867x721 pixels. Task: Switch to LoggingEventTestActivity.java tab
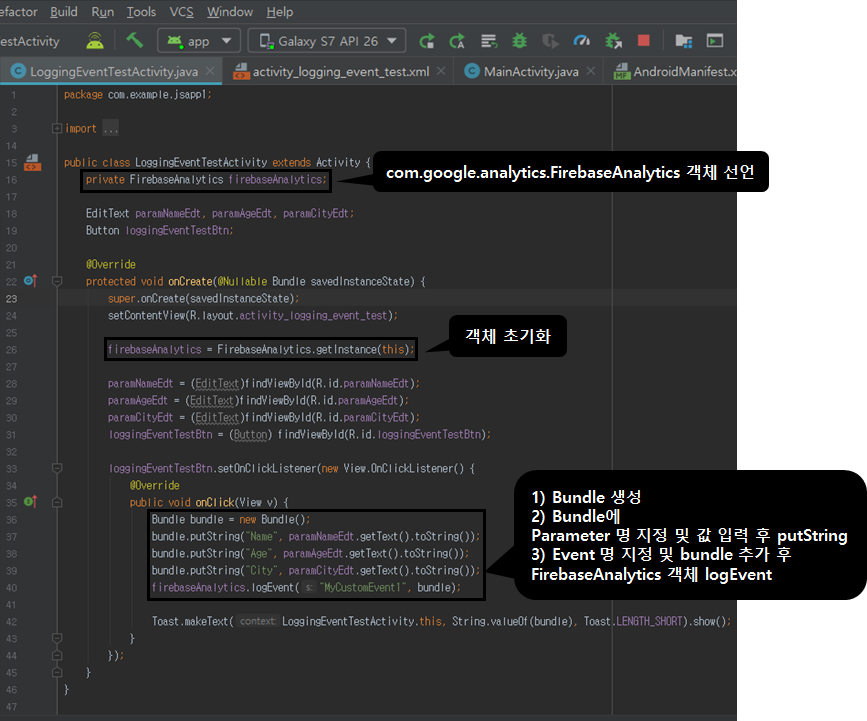[x=111, y=71]
